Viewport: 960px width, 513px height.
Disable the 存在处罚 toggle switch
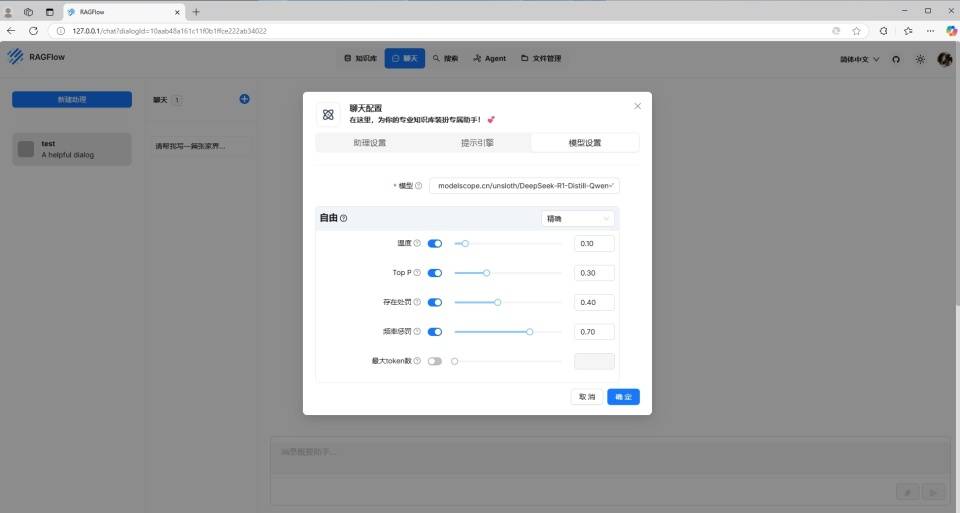(x=435, y=302)
